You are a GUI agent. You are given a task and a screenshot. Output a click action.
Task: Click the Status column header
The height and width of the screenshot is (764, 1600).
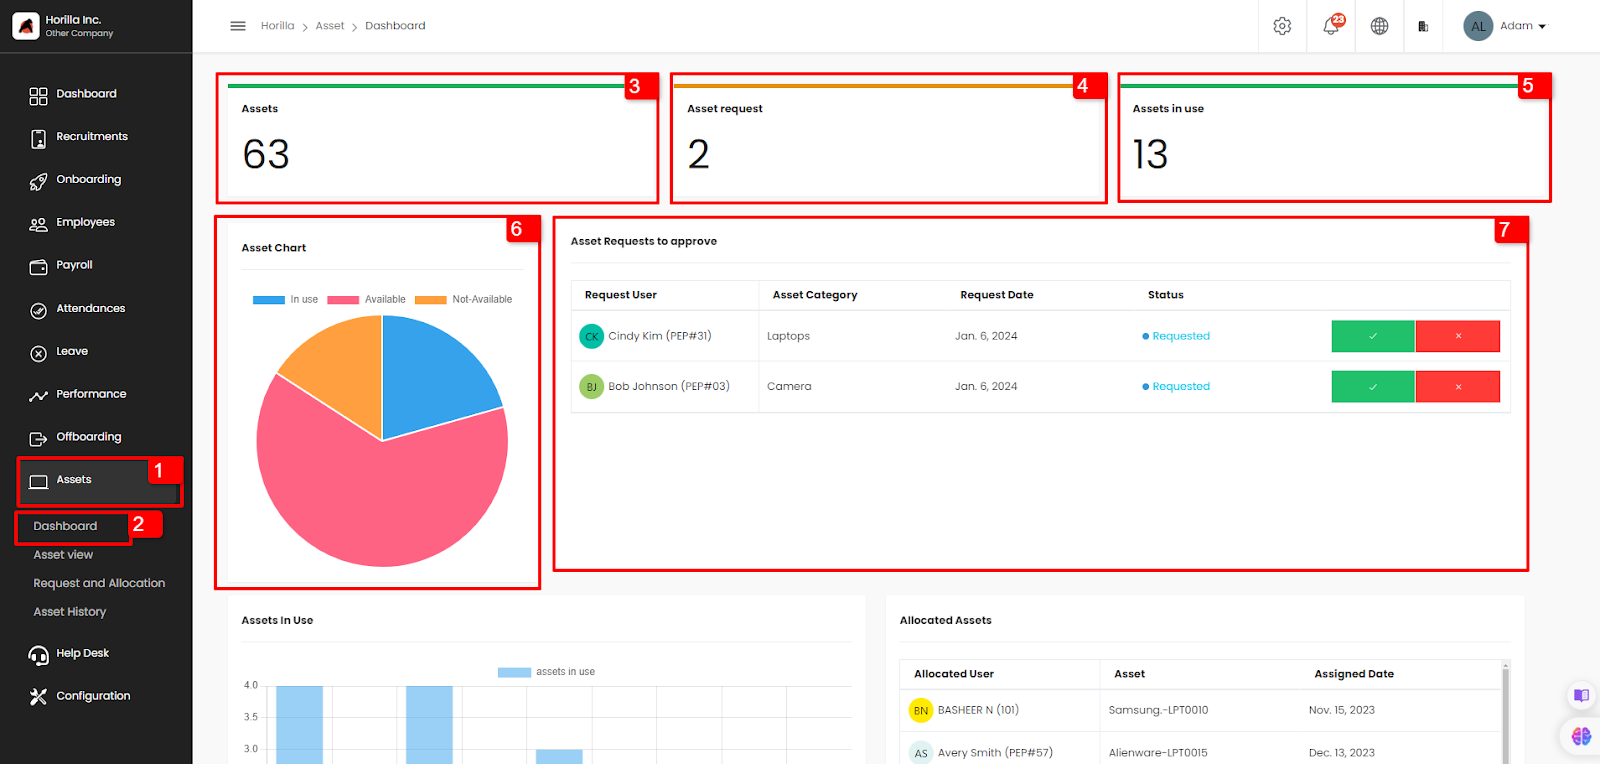tap(1166, 295)
